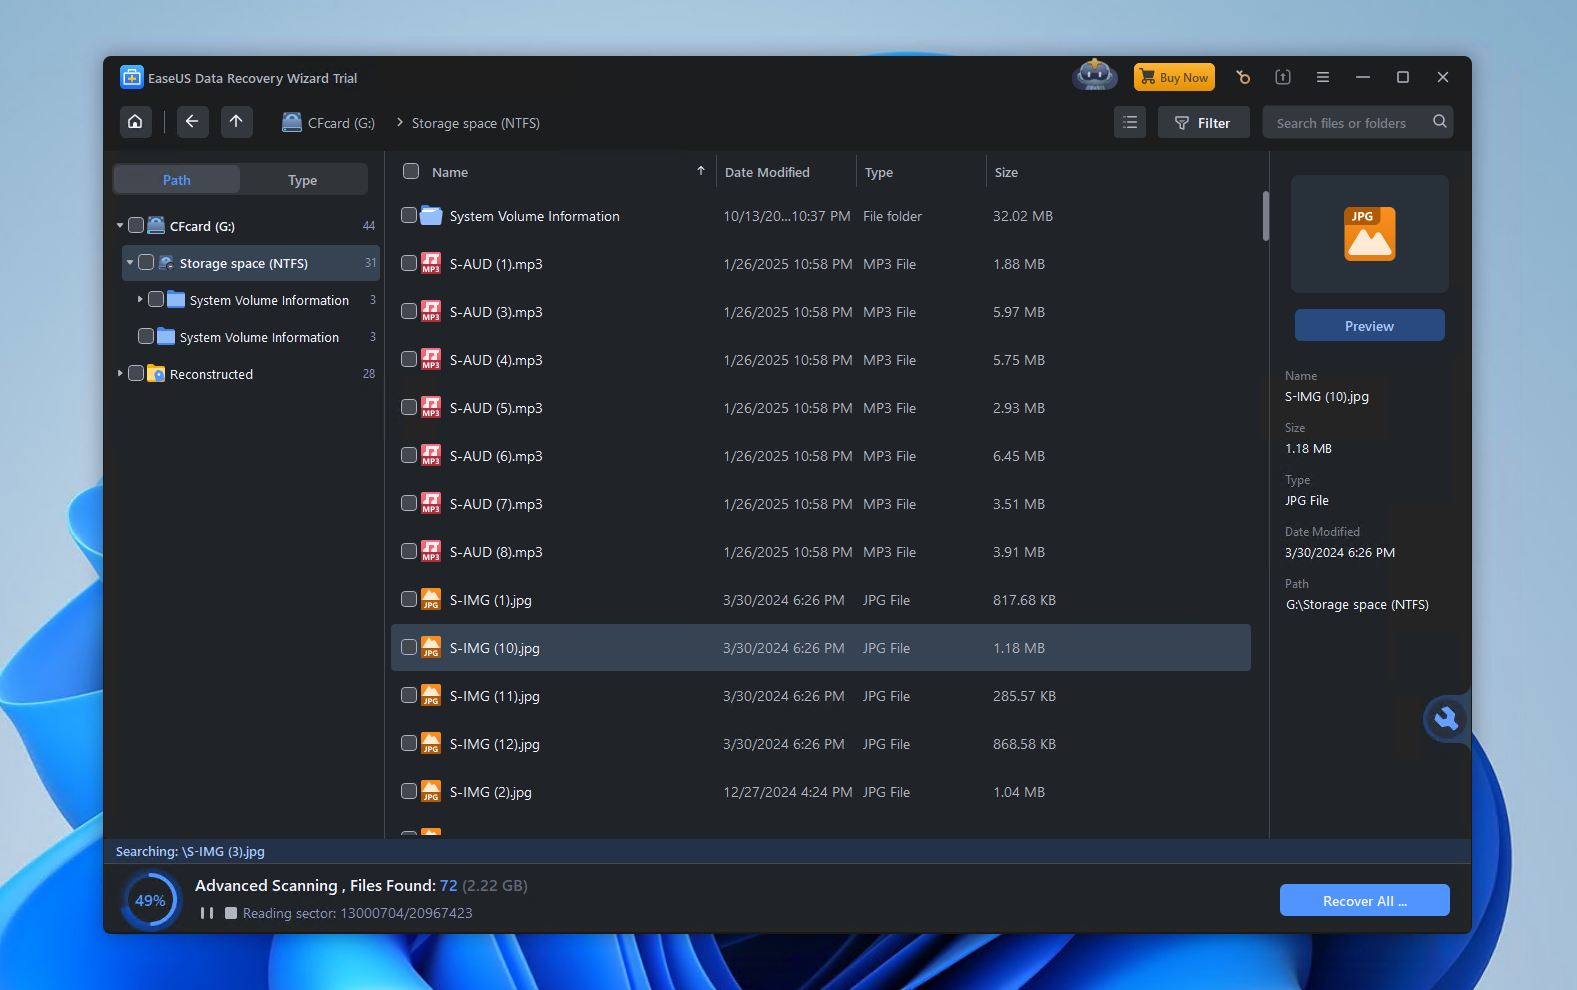Pause the scan
Screen dimensions: 1577x990
[207, 913]
